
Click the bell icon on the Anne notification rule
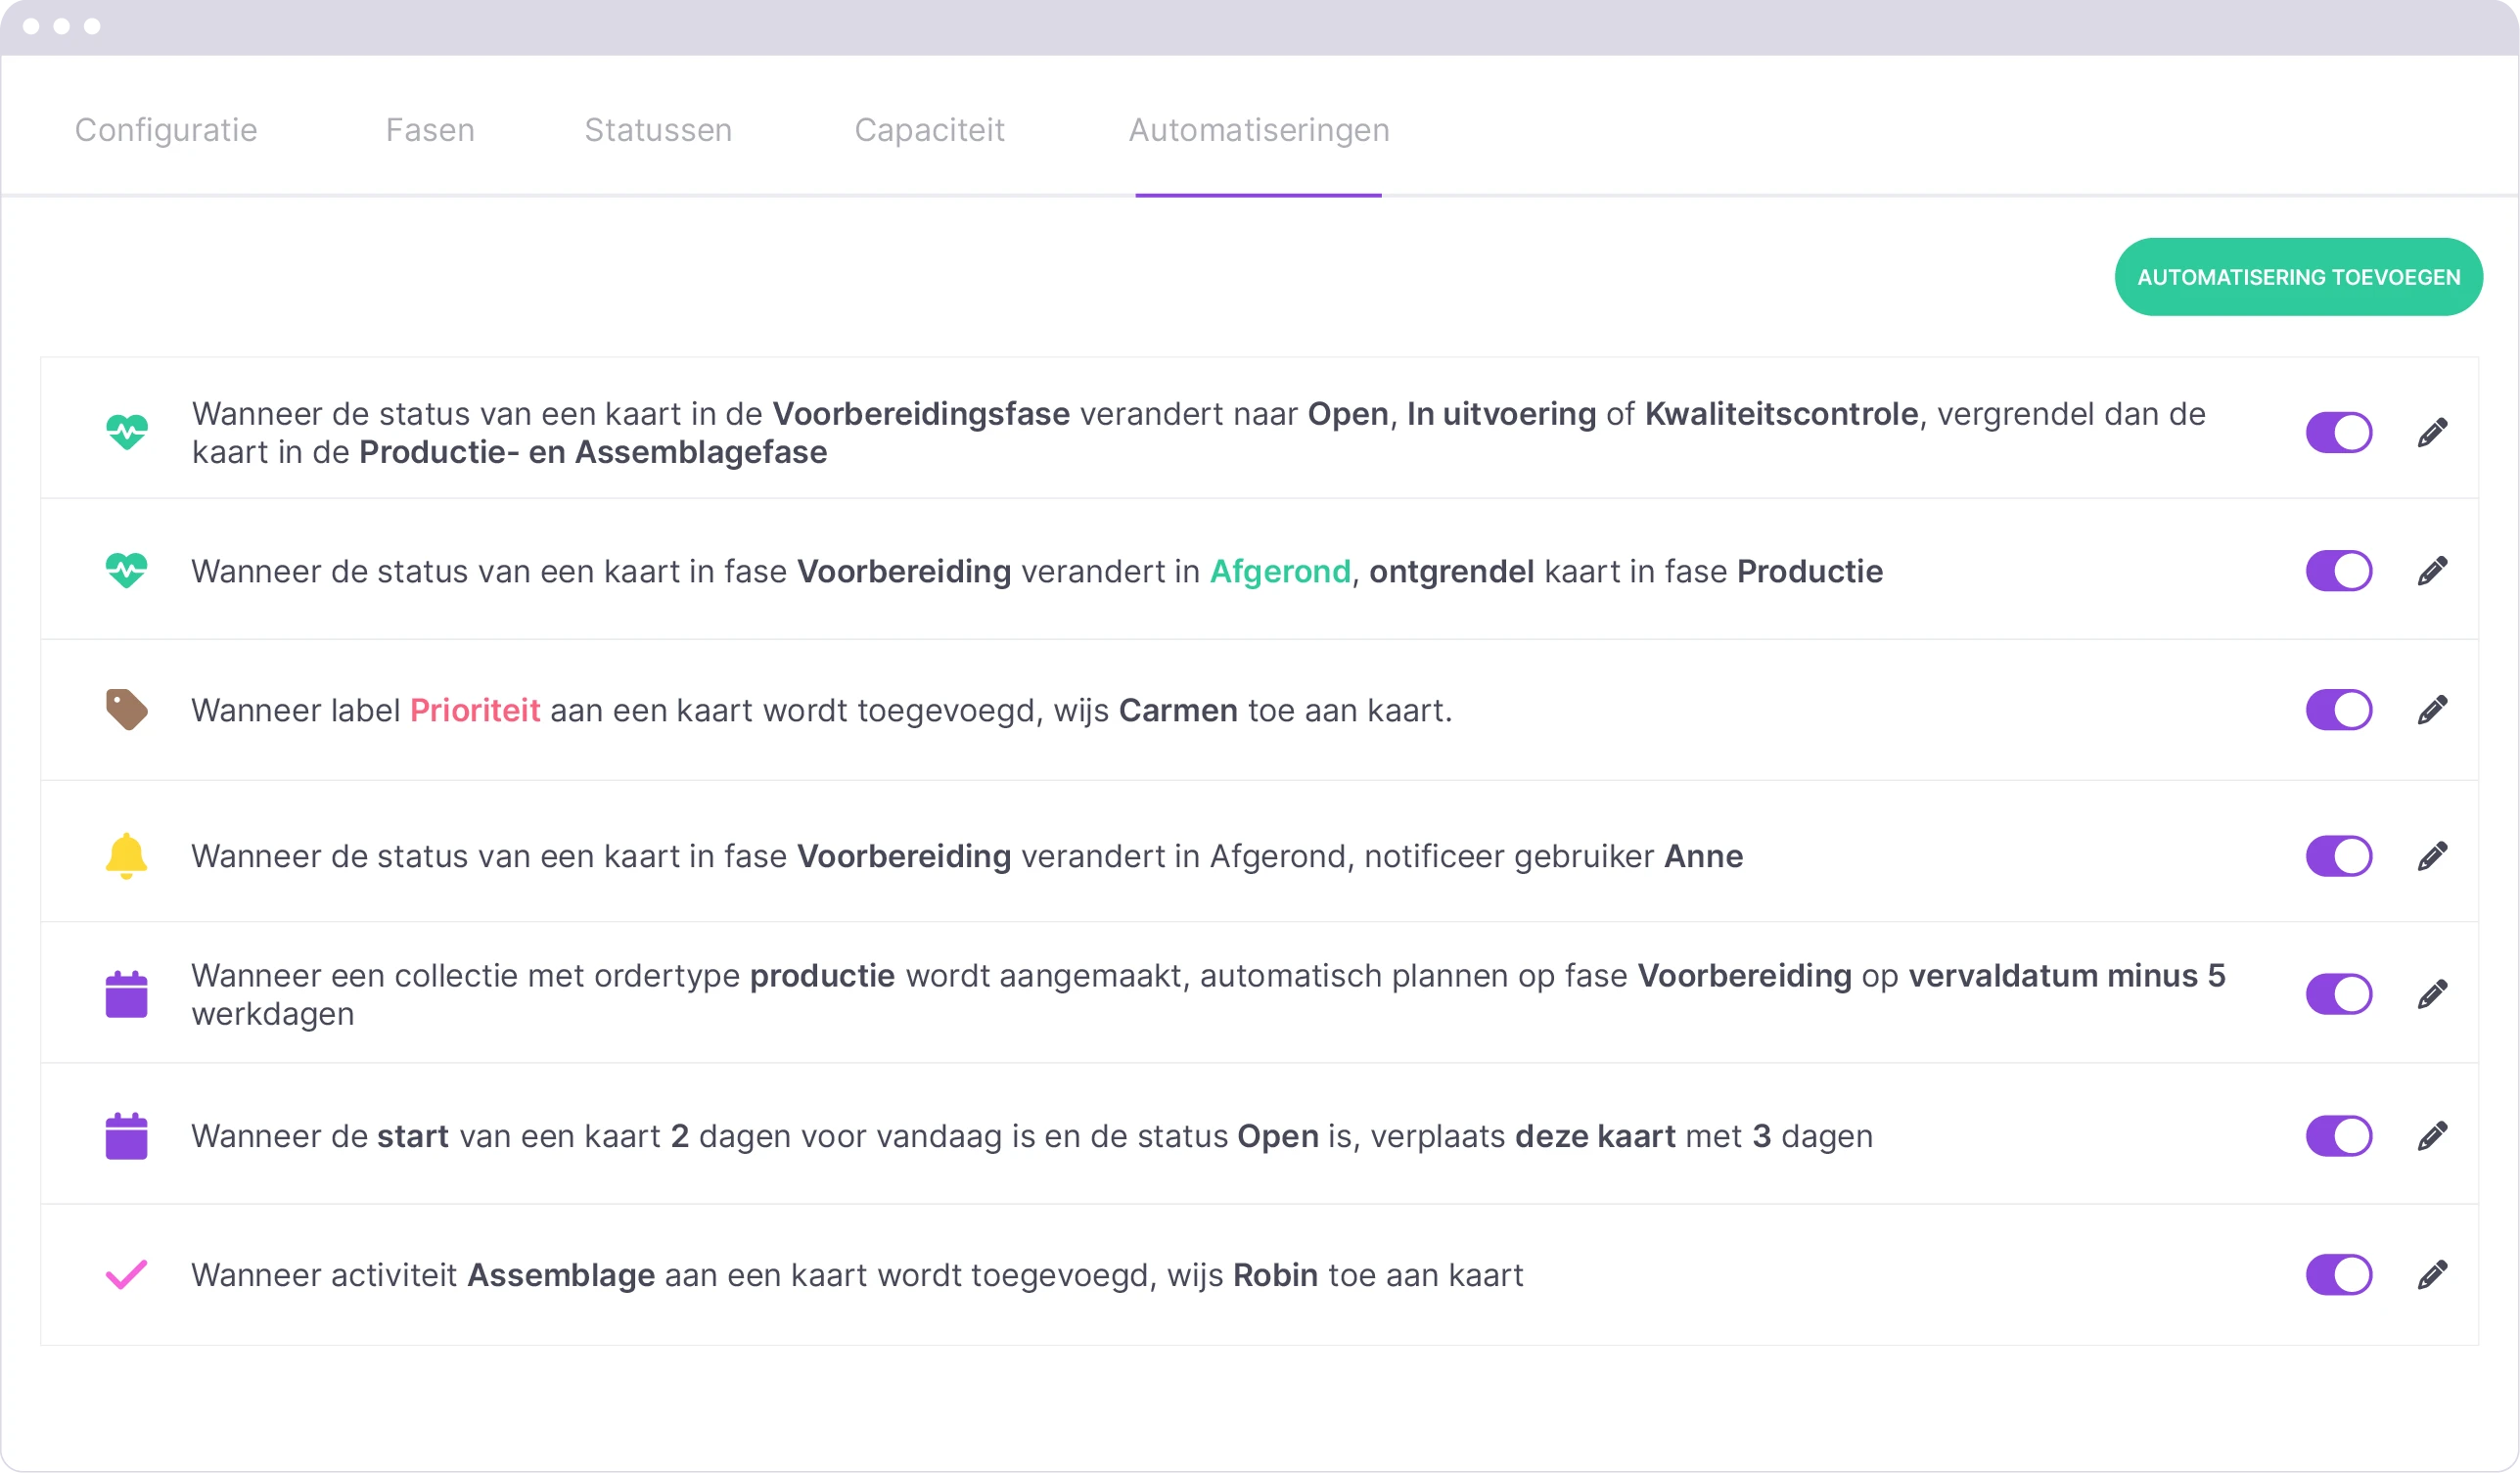click(127, 855)
